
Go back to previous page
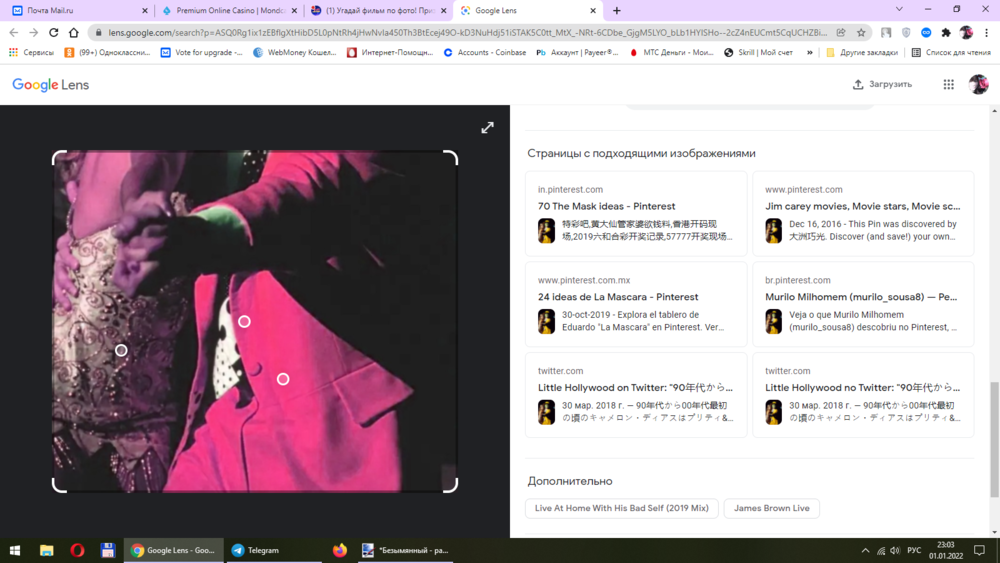click(x=13, y=33)
